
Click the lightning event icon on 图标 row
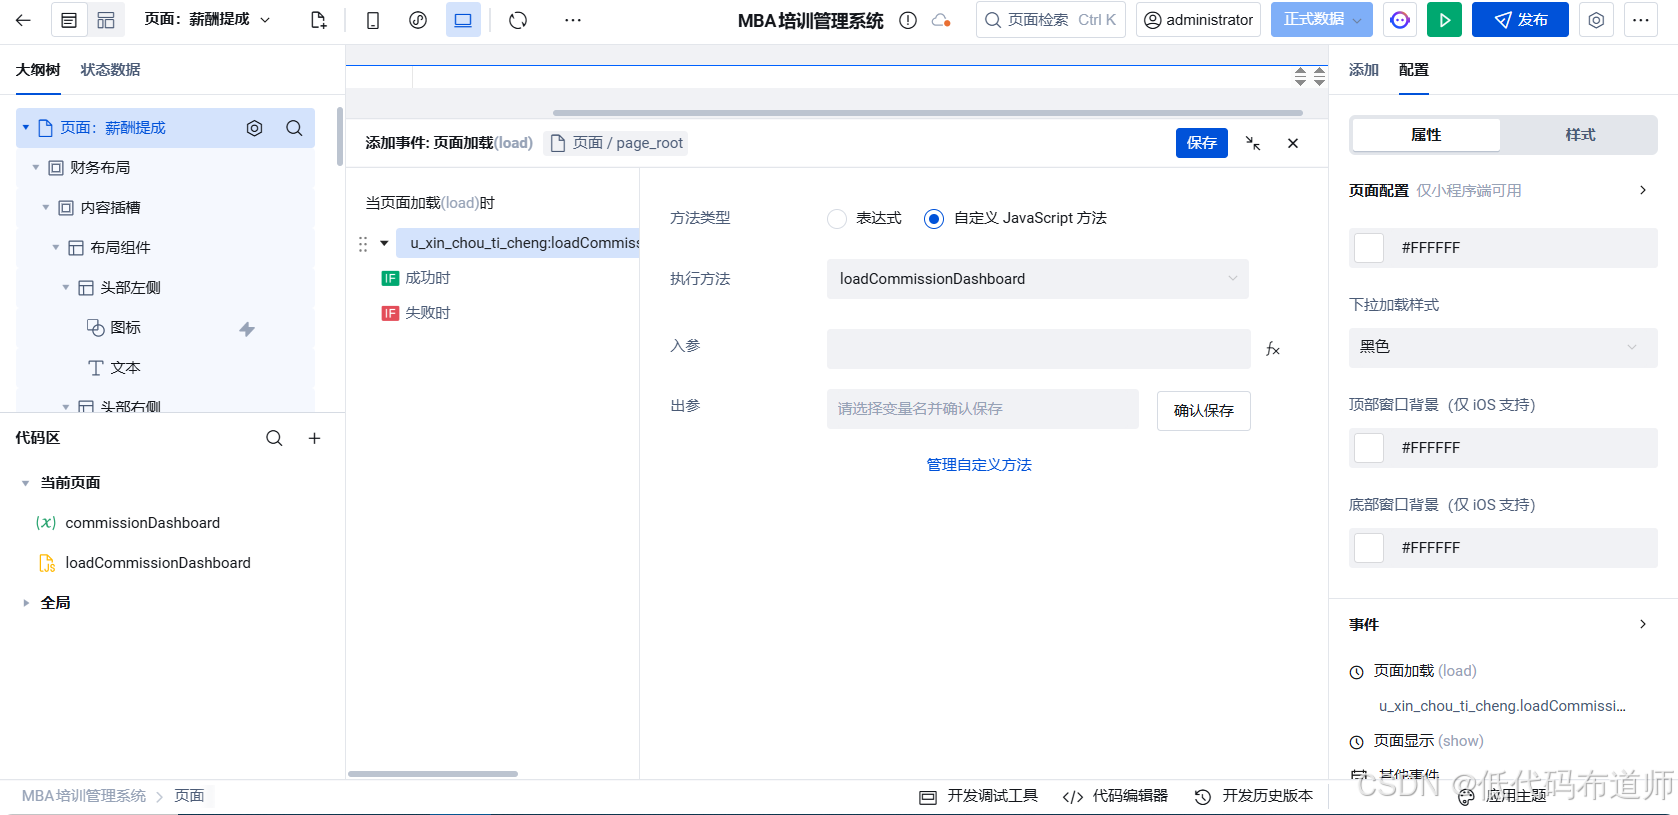(x=247, y=329)
